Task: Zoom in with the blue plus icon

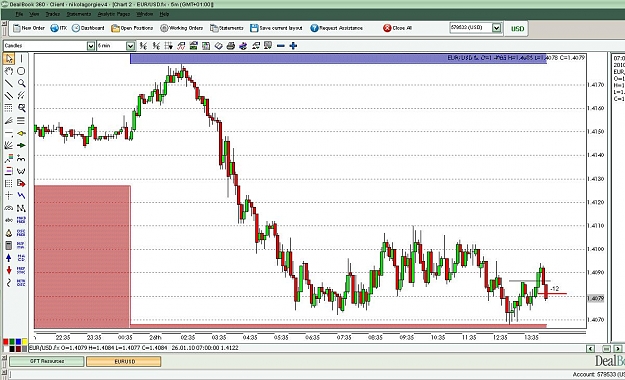Action: 293,46
